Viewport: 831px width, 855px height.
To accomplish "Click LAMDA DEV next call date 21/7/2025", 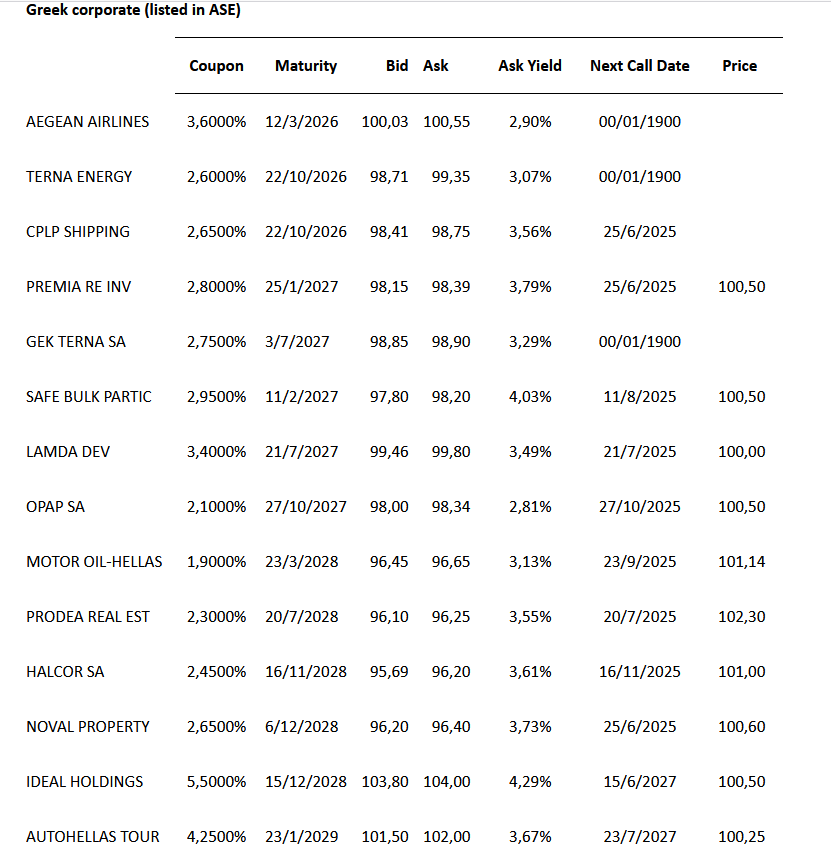I will [640, 452].
